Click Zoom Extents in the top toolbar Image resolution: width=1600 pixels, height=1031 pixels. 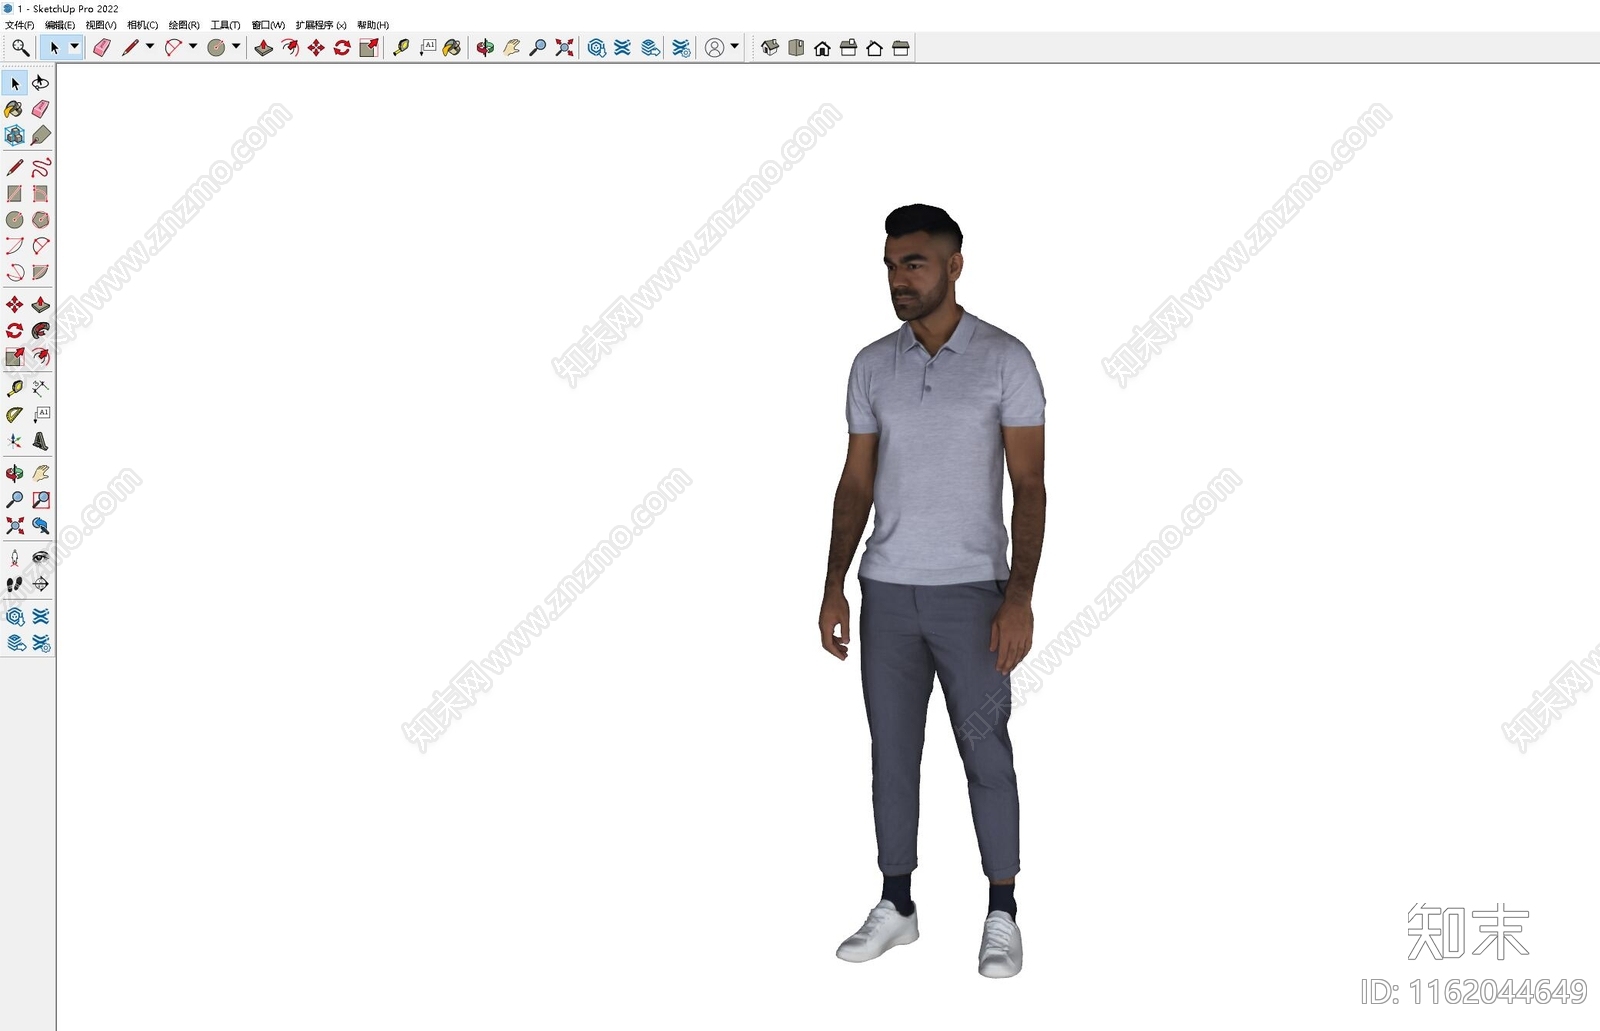click(x=564, y=47)
